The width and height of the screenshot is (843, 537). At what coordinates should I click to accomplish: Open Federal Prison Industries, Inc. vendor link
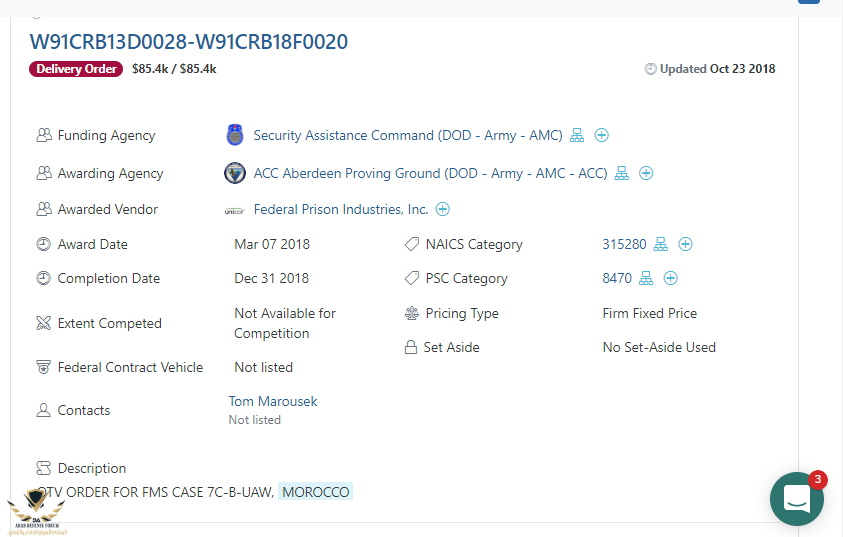point(340,209)
